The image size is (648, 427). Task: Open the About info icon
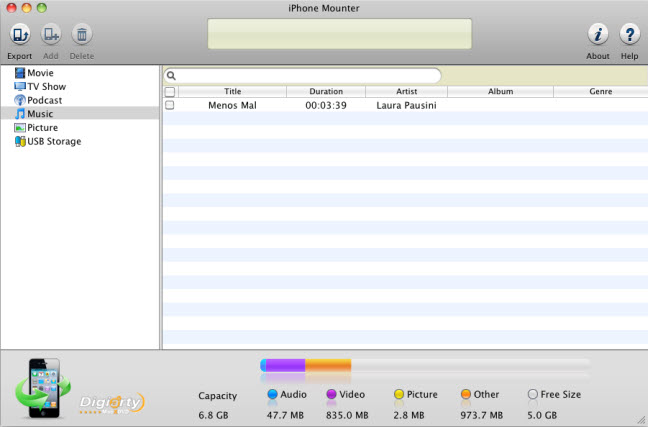pyautogui.click(x=598, y=34)
